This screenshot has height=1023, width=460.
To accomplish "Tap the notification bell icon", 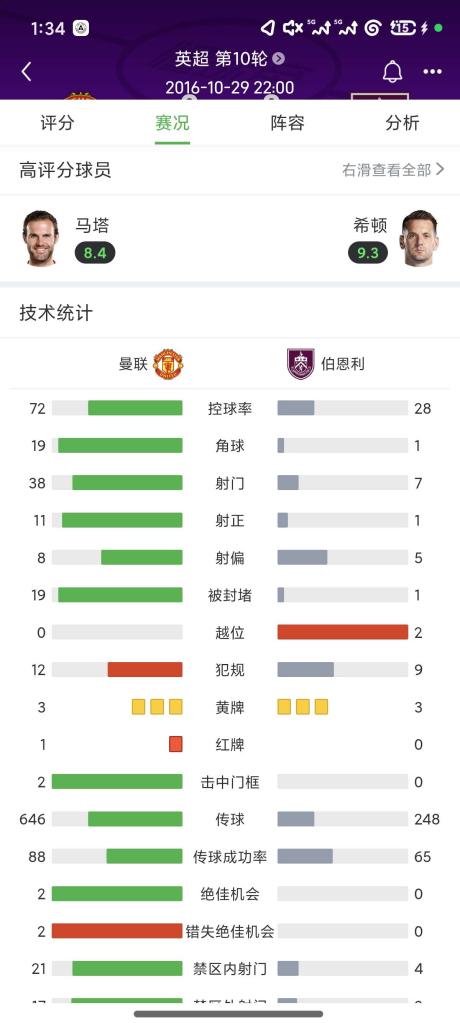I will [392, 71].
